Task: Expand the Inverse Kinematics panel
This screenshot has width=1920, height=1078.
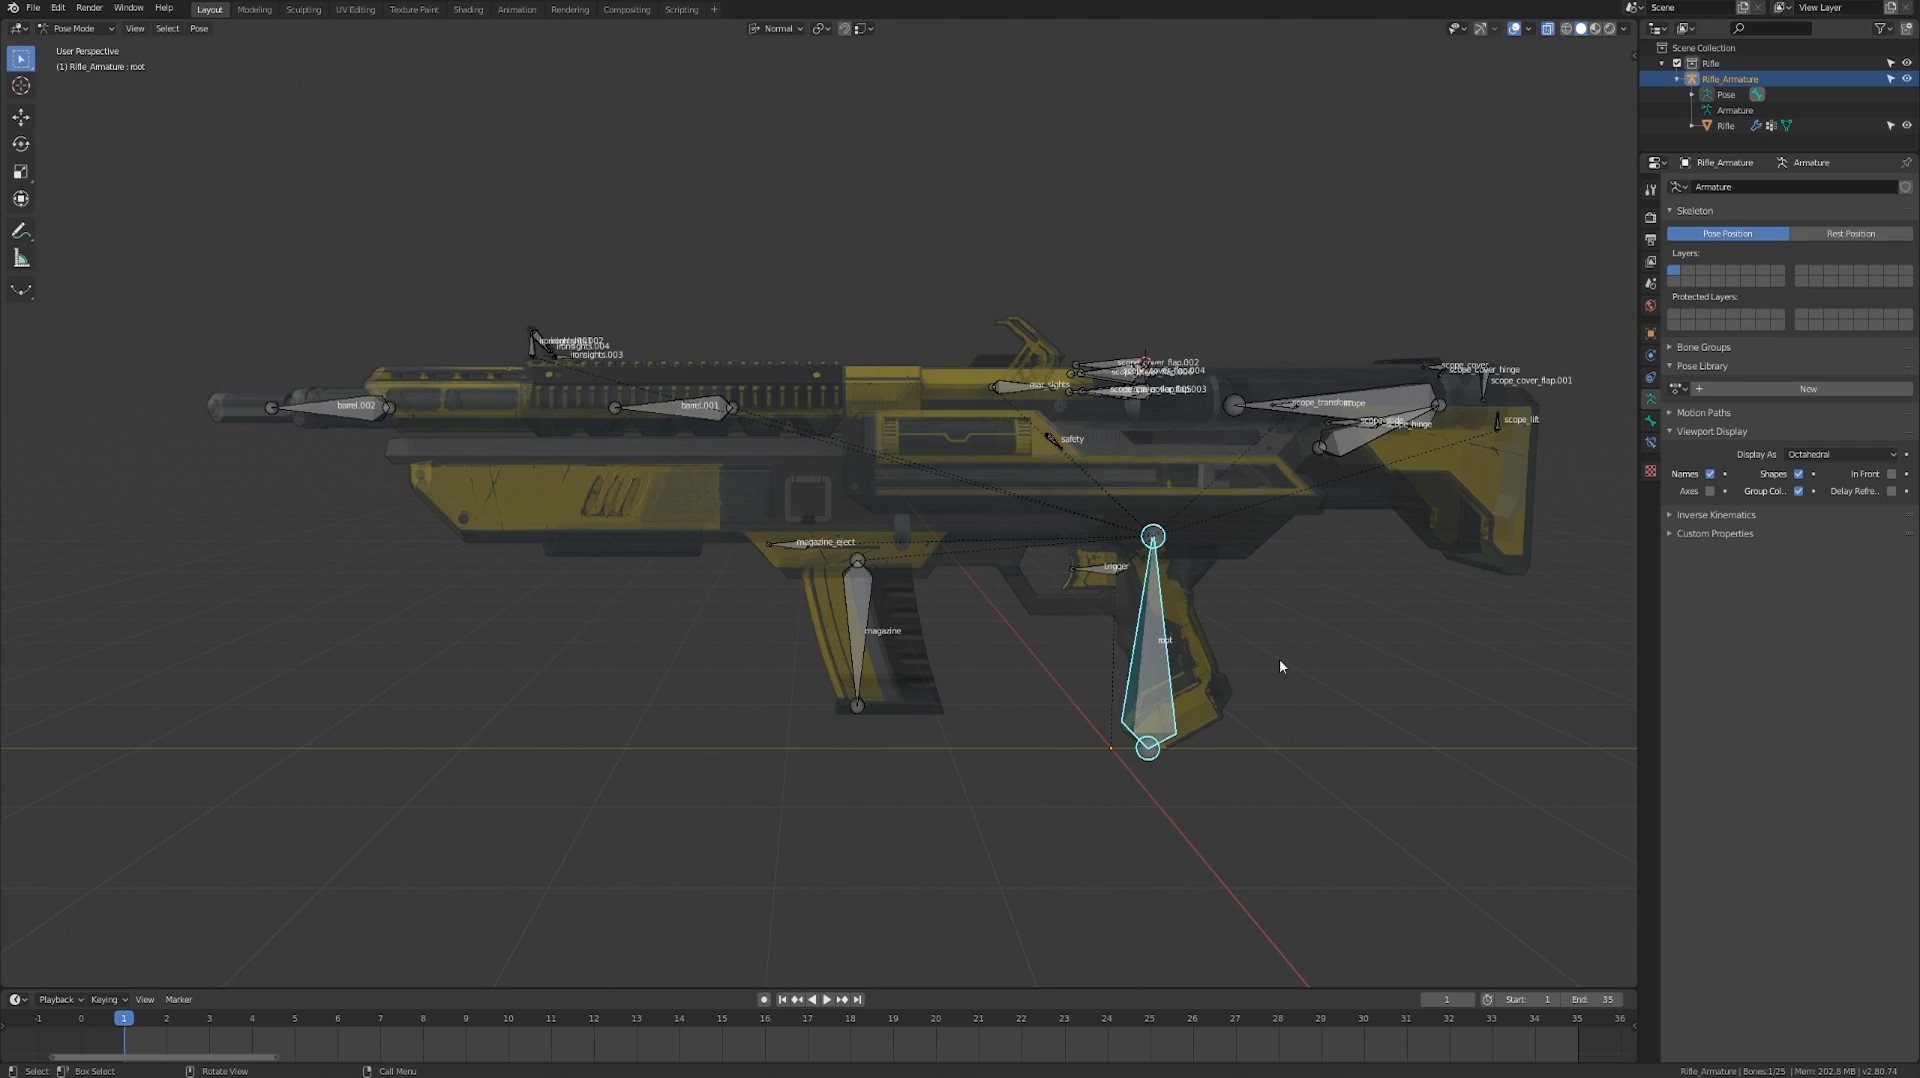Action: pos(1715,515)
